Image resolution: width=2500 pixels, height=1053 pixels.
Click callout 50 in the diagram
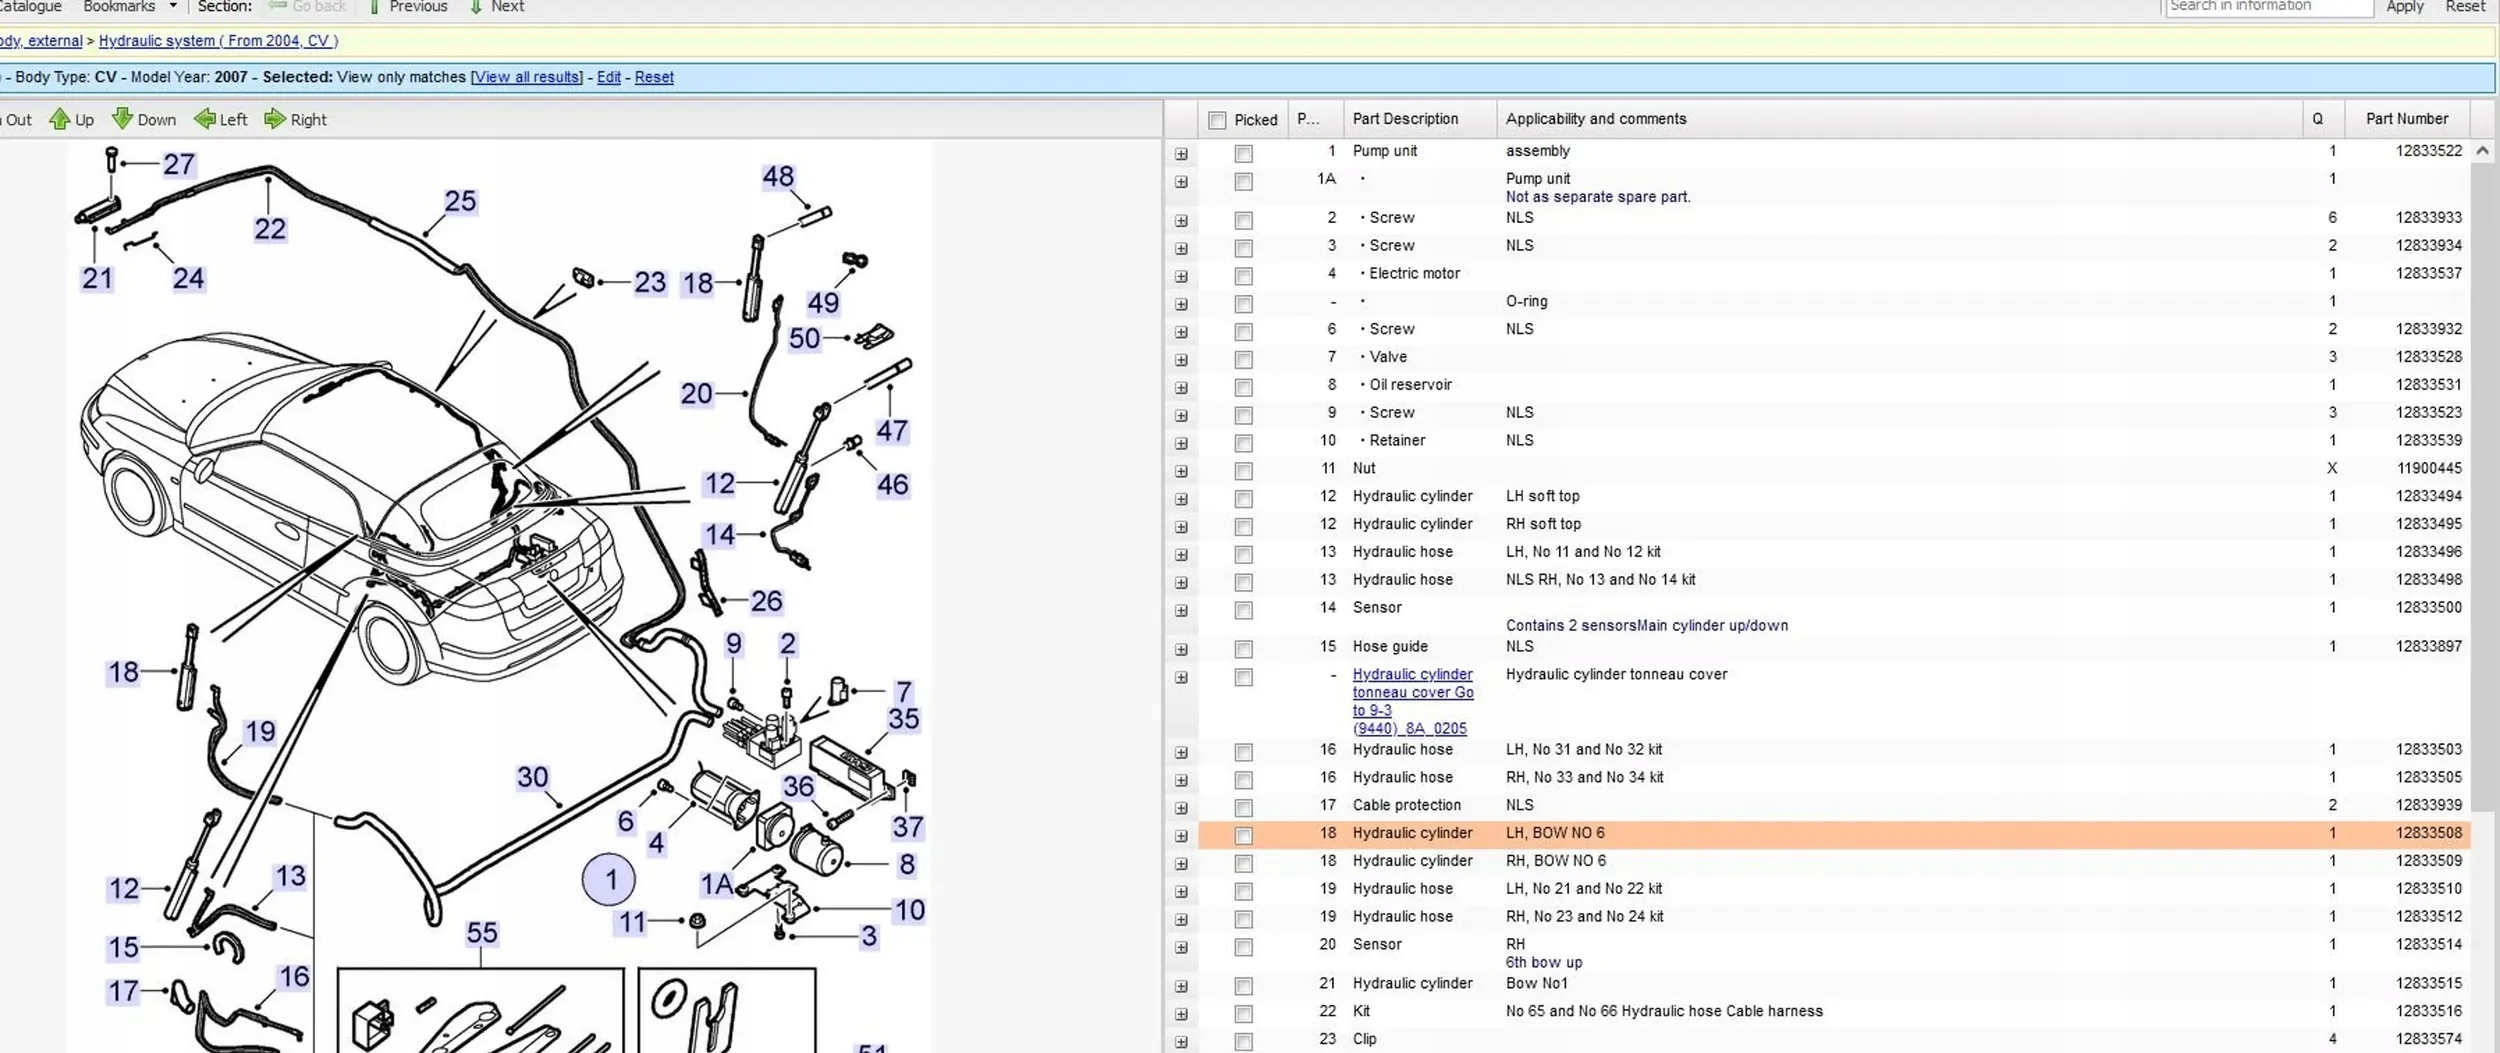tap(804, 338)
